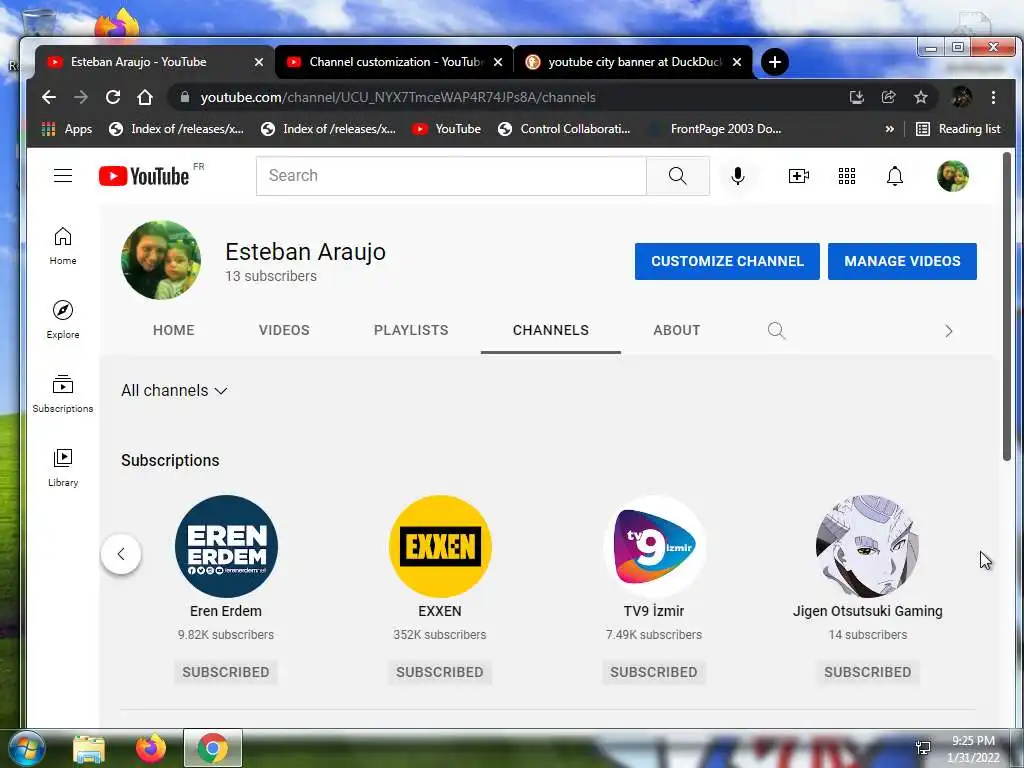Viewport: 1024px width, 768px height.
Task: Click CUSTOMIZE CHANNEL button
Action: coord(727,261)
